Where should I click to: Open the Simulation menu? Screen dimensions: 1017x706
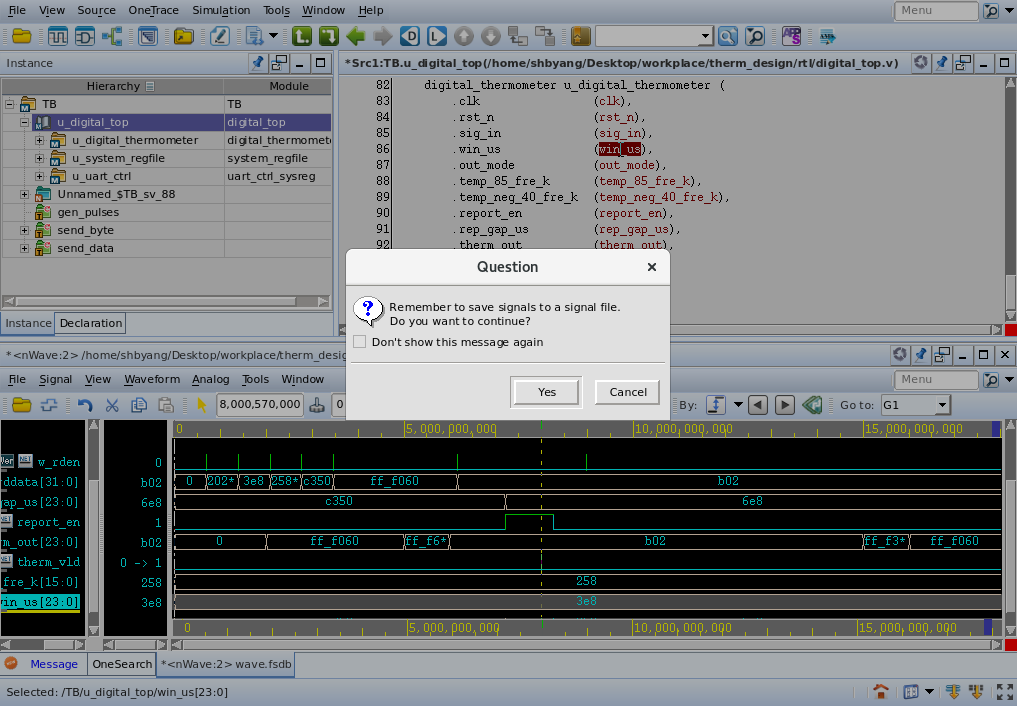221,10
